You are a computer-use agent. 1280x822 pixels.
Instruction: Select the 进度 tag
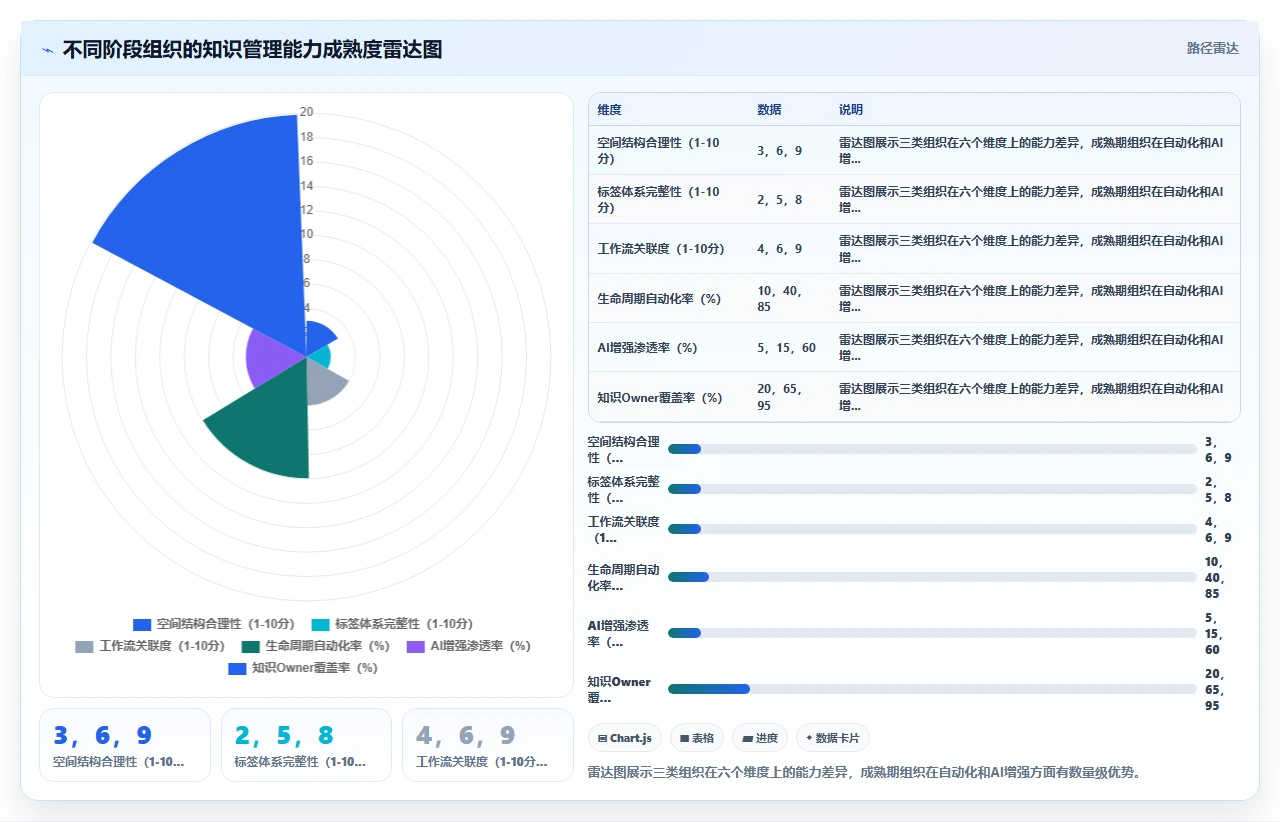point(760,738)
